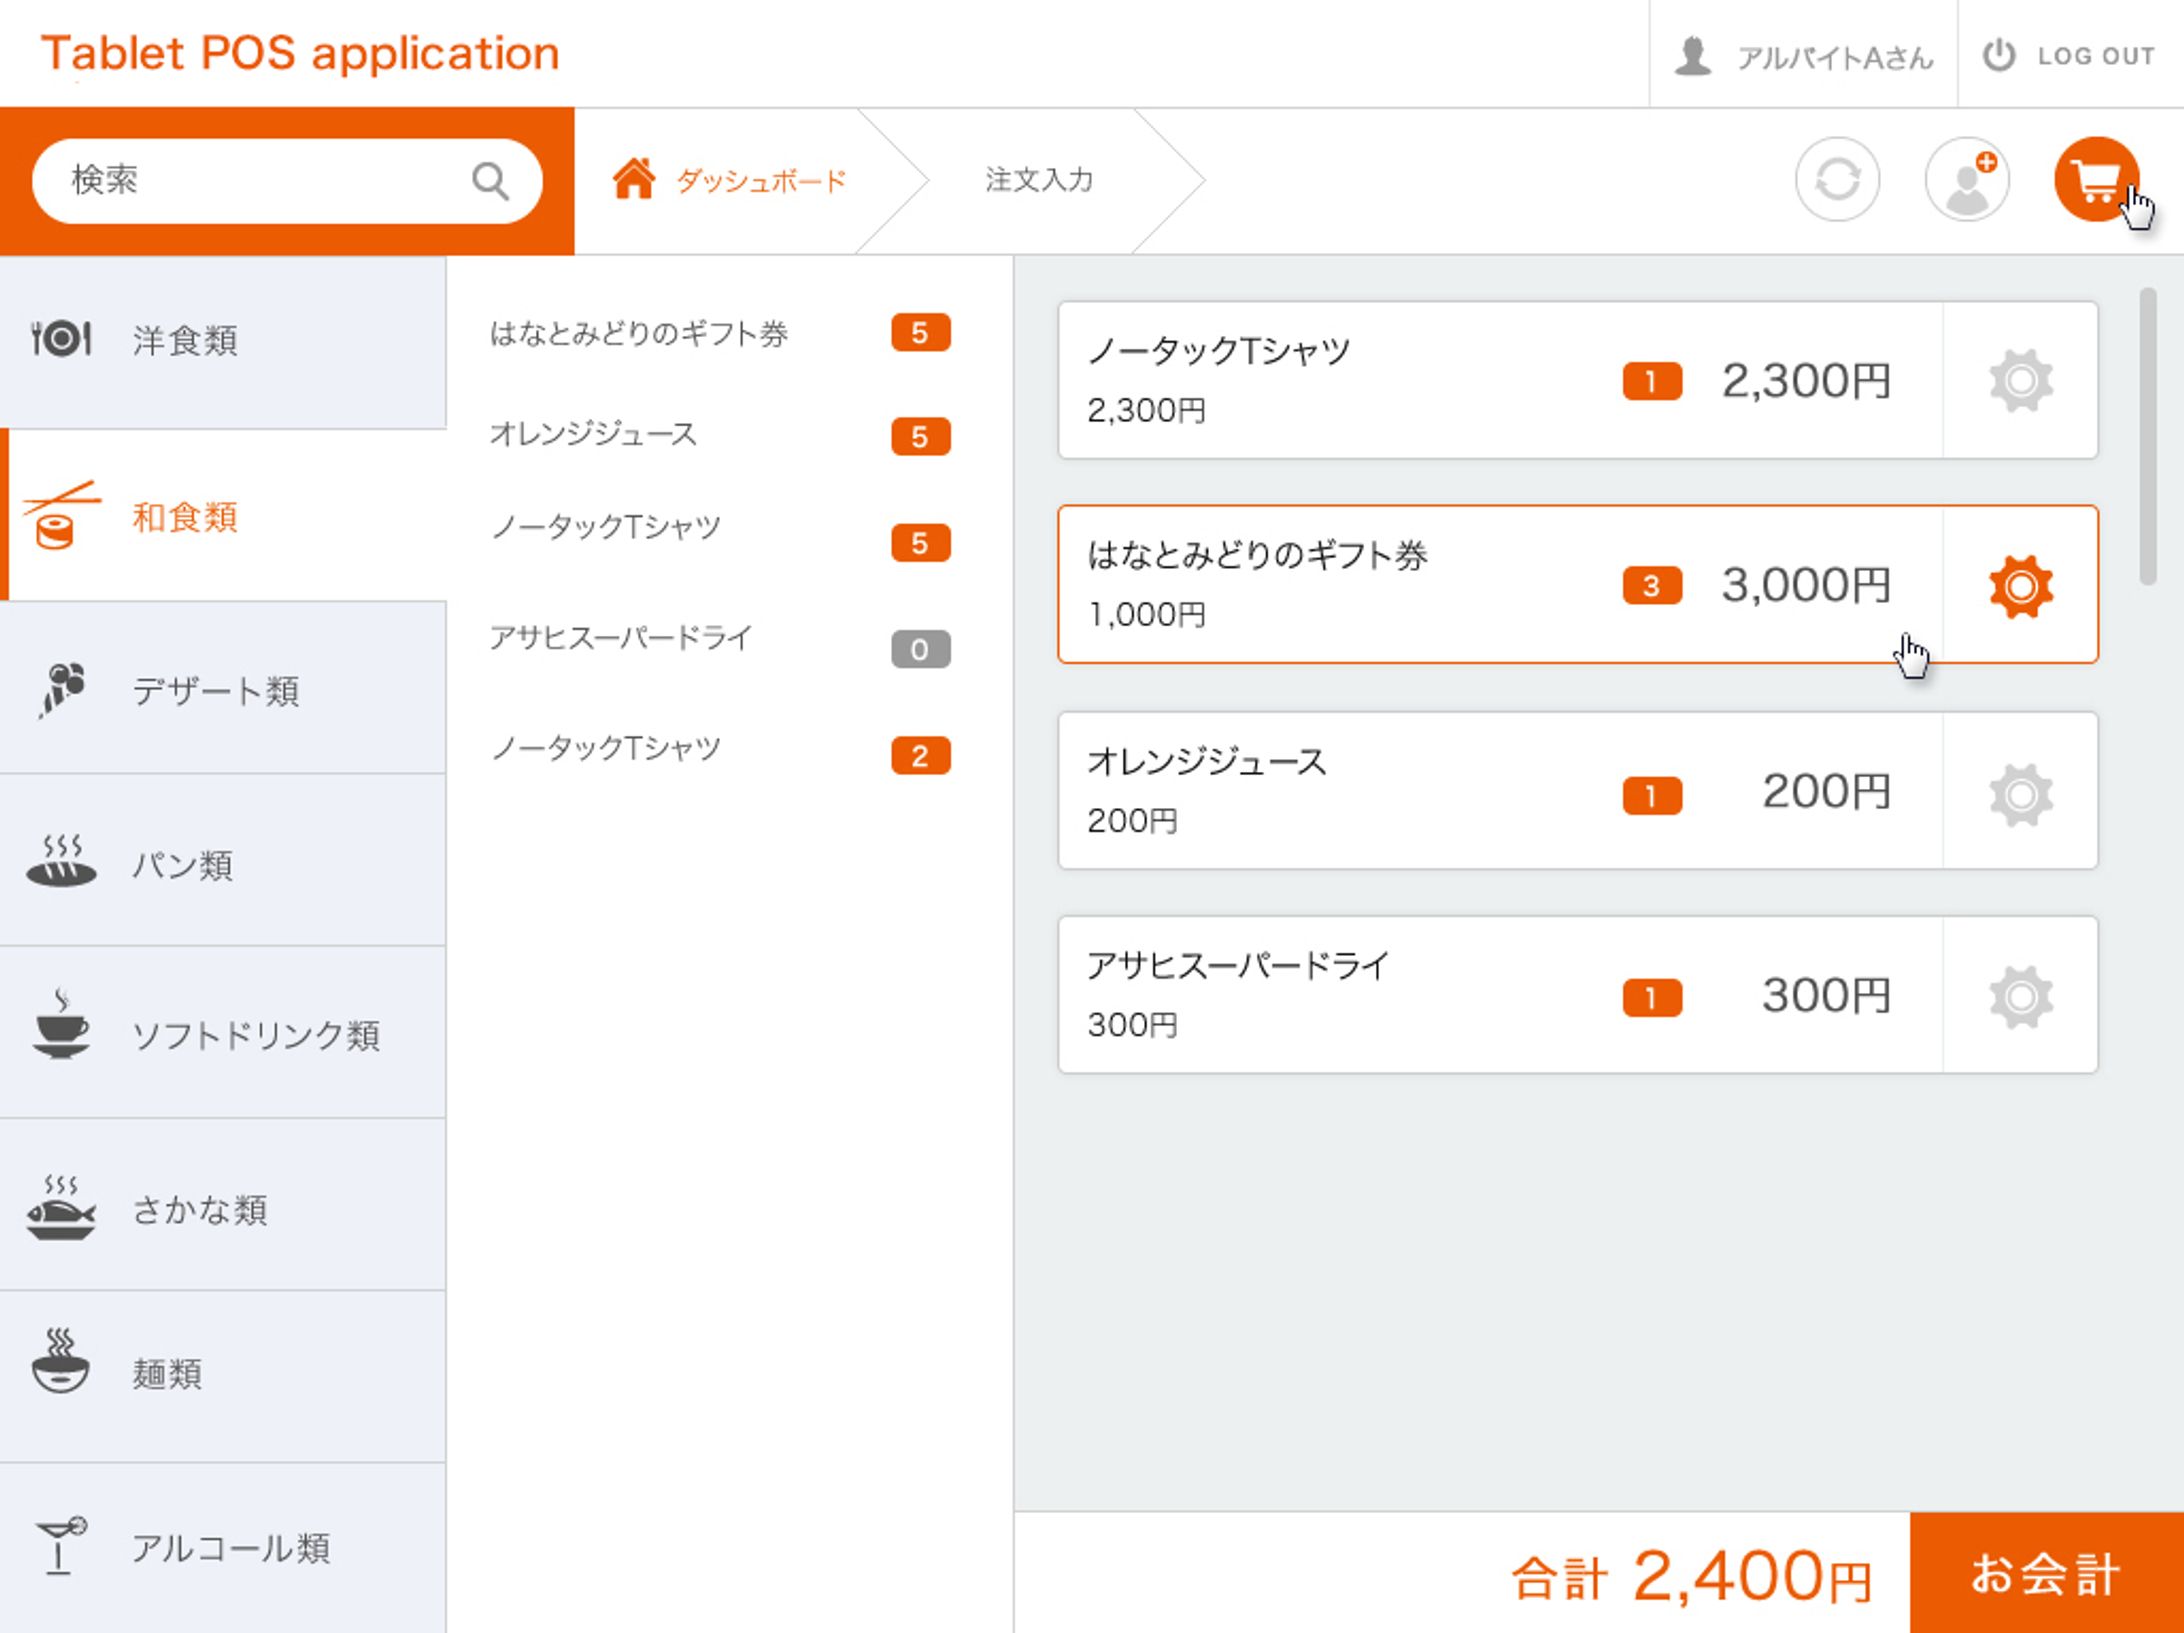
Task: Open the アルコール類 category
Action: tap(223, 1549)
